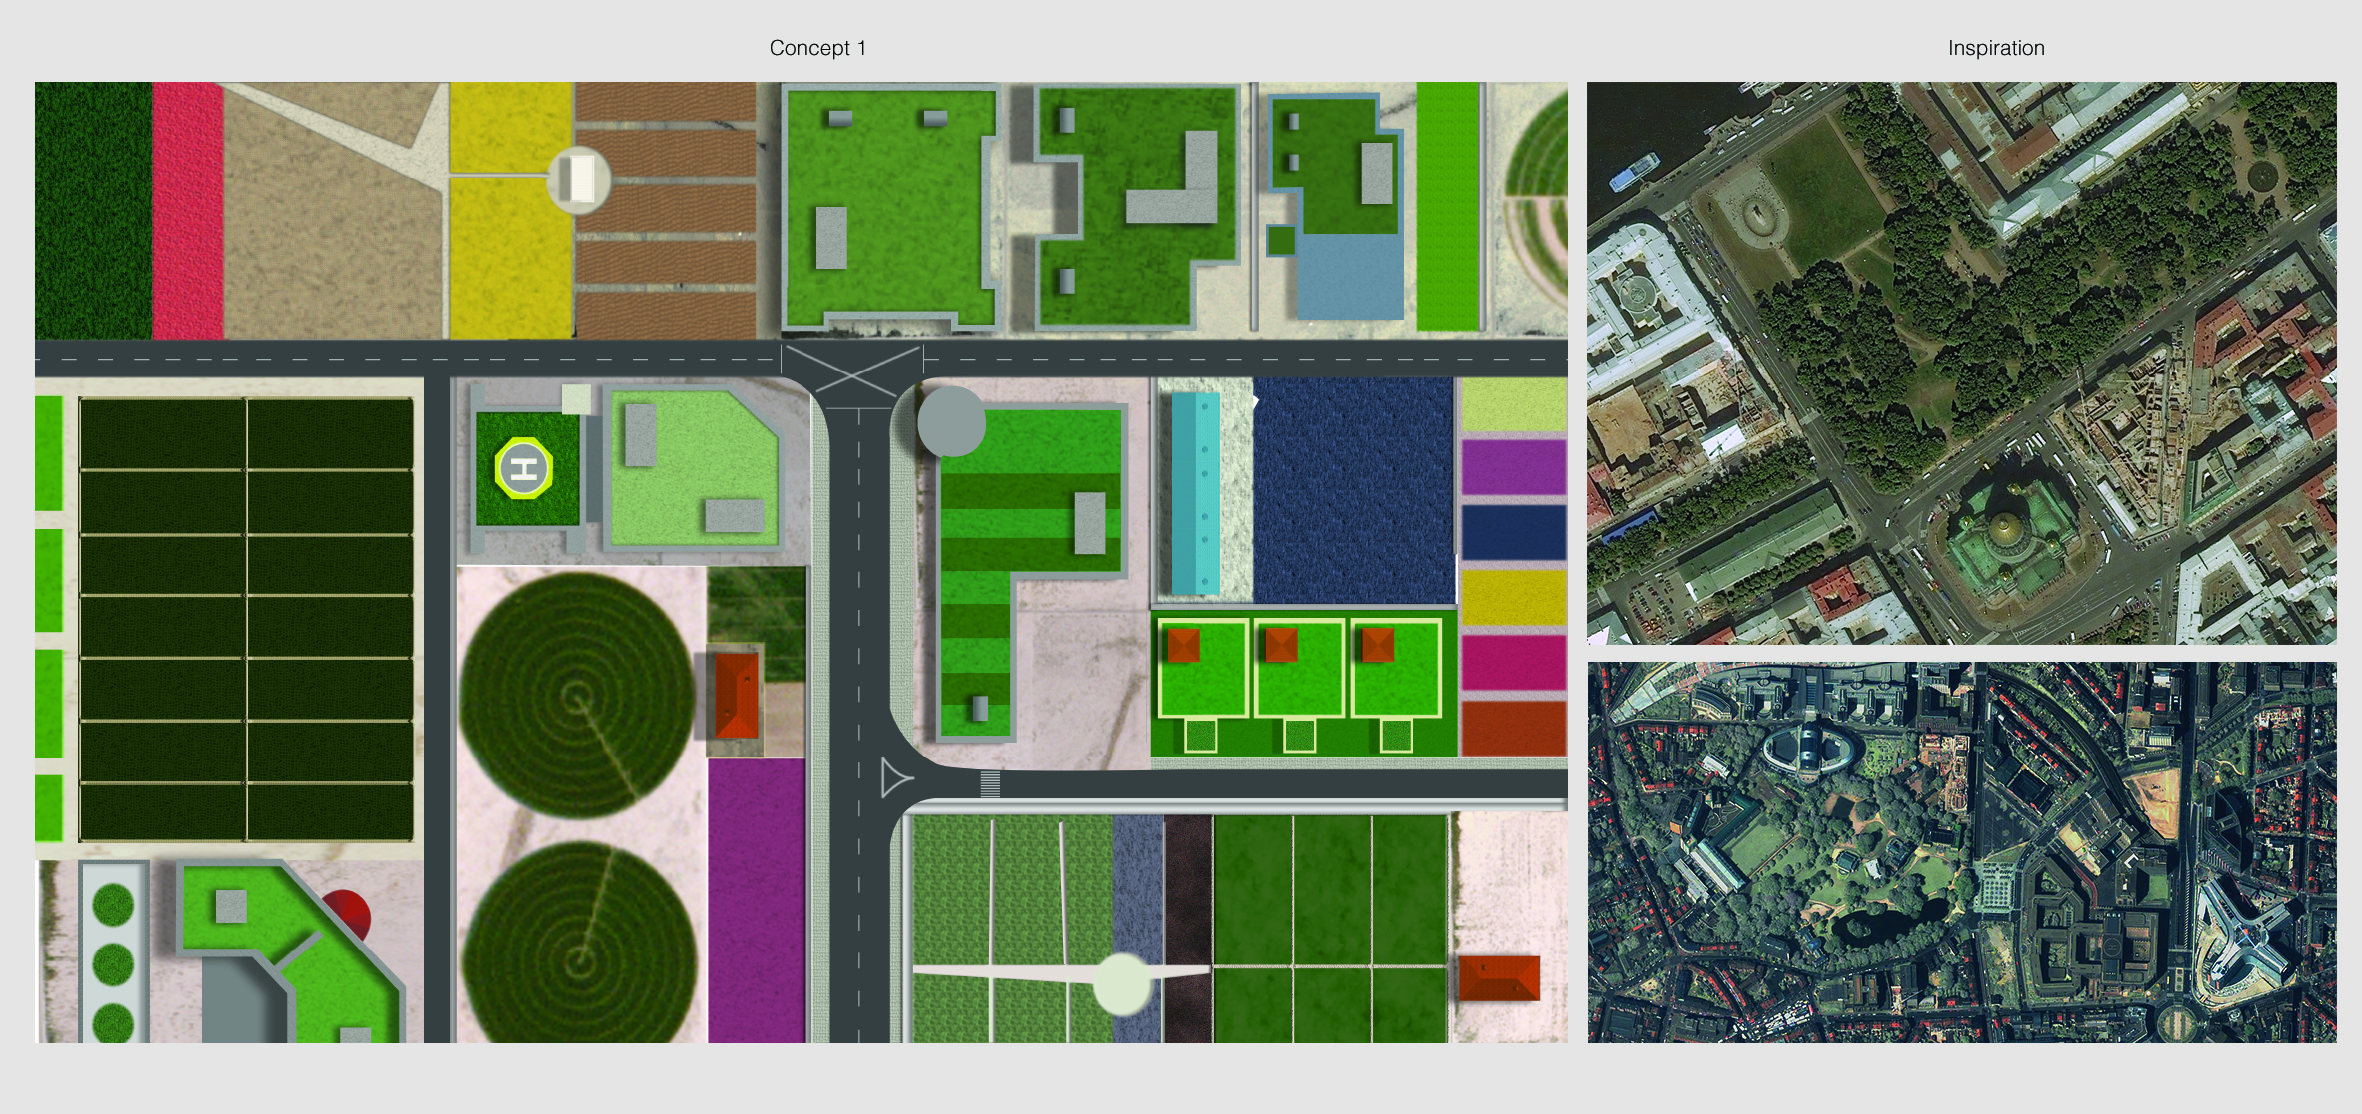Viewport: 2362px width, 1114px height.
Task: Click the 'Inspiration' heading text
Action: [x=1996, y=48]
